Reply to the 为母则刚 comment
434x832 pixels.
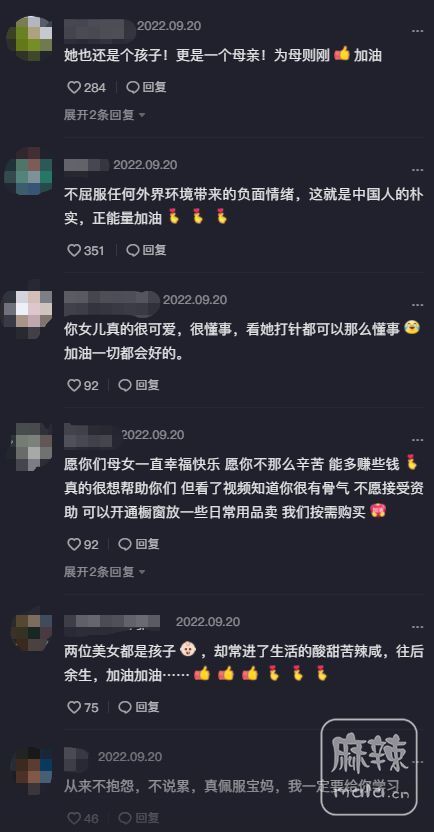point(146,87)
